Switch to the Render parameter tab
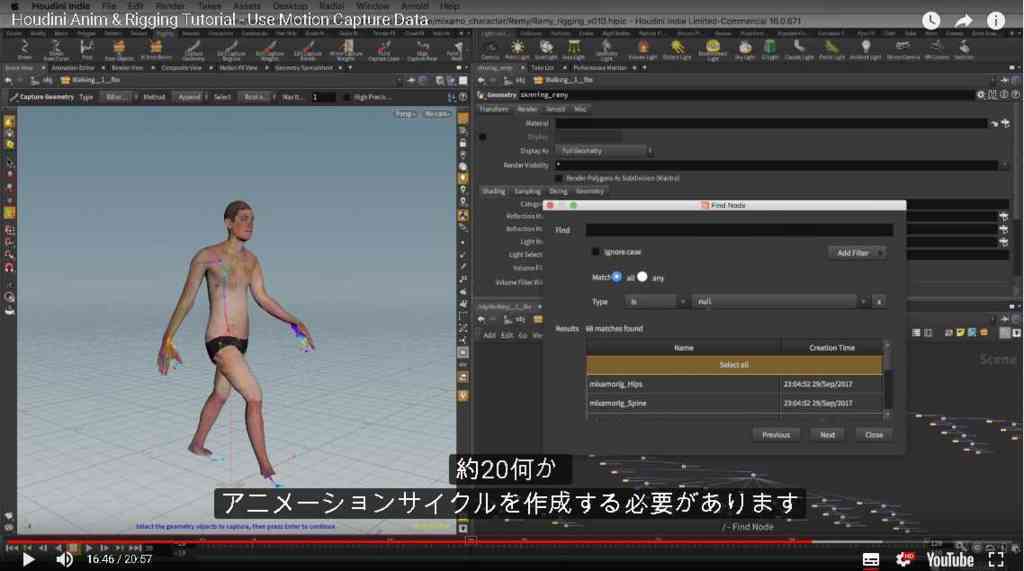Screen dimensions: 1024x571 click(526, 109)
